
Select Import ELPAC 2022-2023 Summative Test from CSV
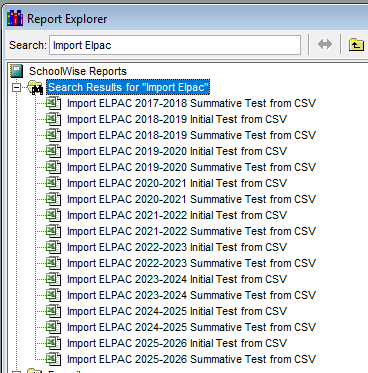191,263
